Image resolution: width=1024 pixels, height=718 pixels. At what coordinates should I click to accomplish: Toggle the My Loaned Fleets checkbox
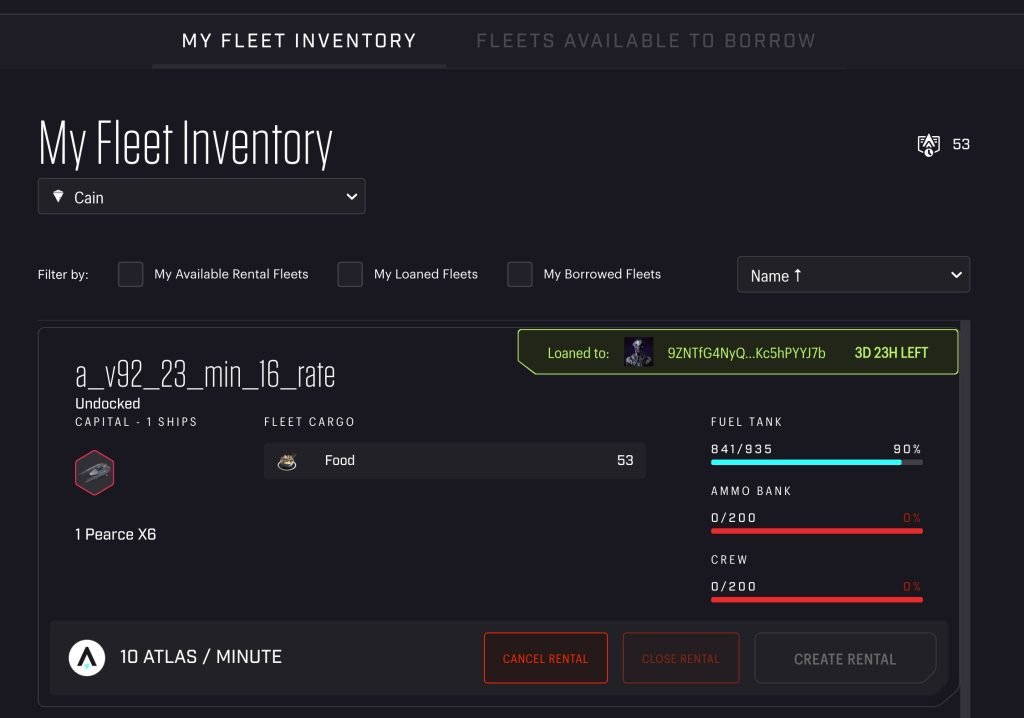pyautogui.click(x=350, y=274)
